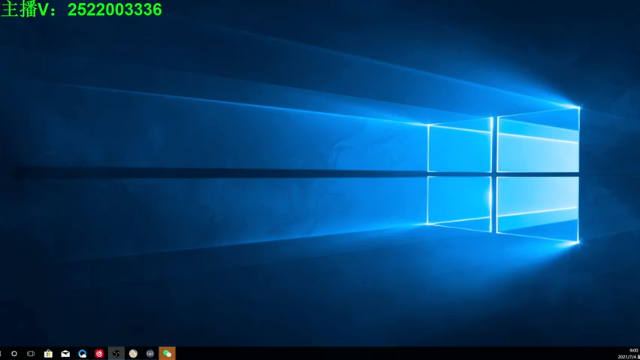Open the red NetEase music icon

99,354
